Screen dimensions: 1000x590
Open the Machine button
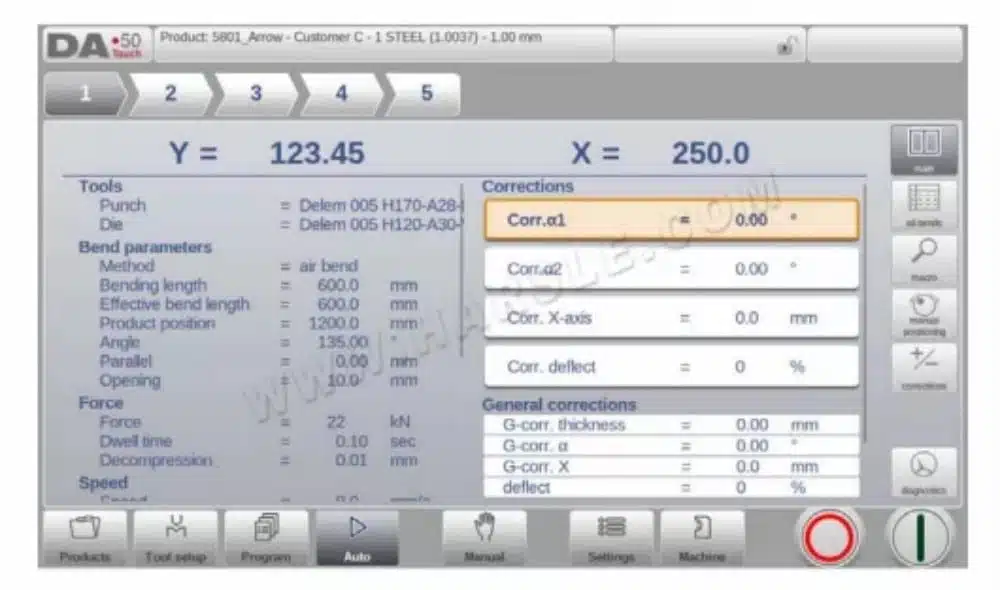pos(702,538)
